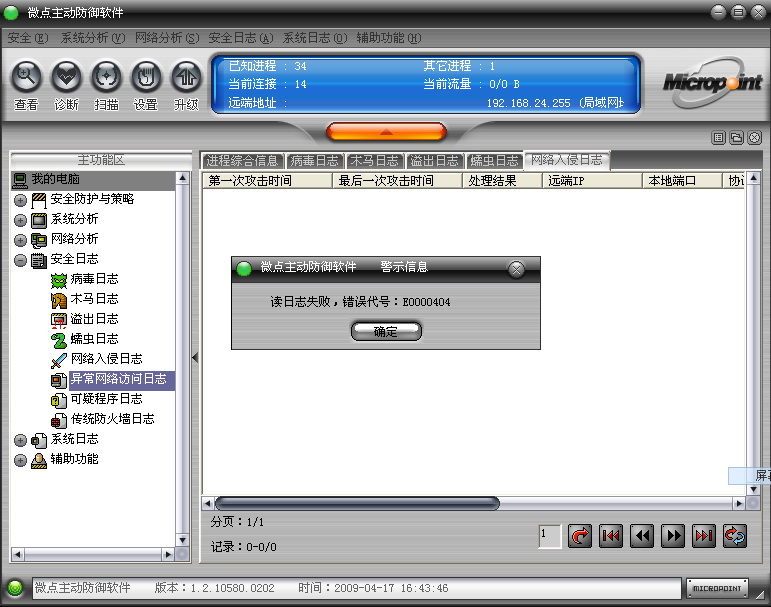Screen dimensions: 771x607
Task: Select the 网络入侵日志 tab
Action: coord(567,160)
